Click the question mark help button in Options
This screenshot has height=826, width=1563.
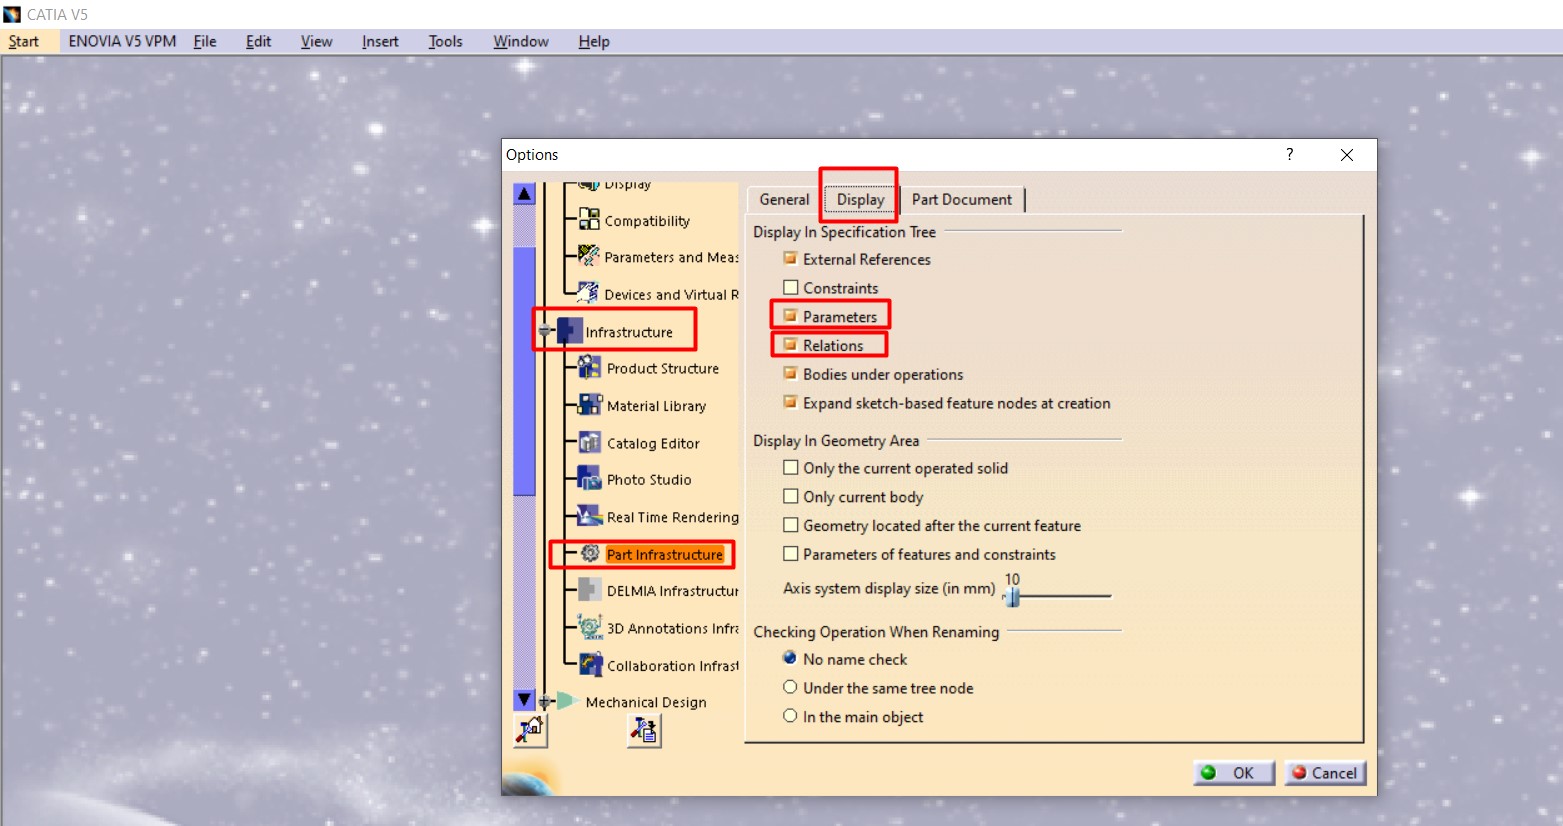(1289, 154)
